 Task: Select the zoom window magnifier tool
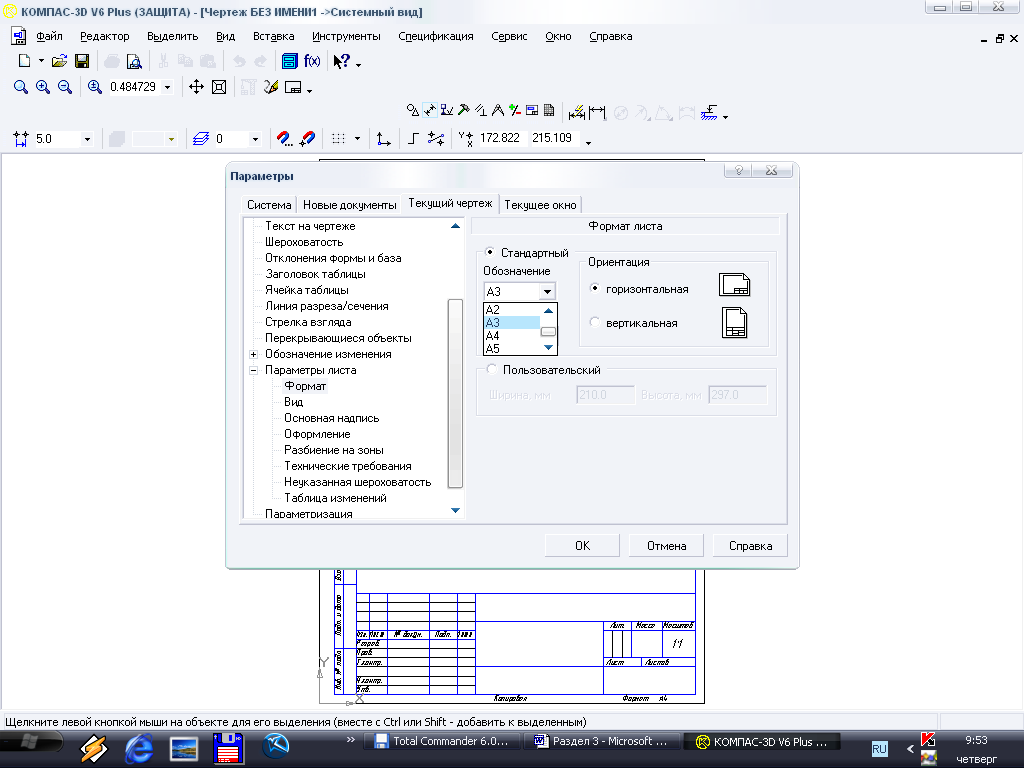21,87
